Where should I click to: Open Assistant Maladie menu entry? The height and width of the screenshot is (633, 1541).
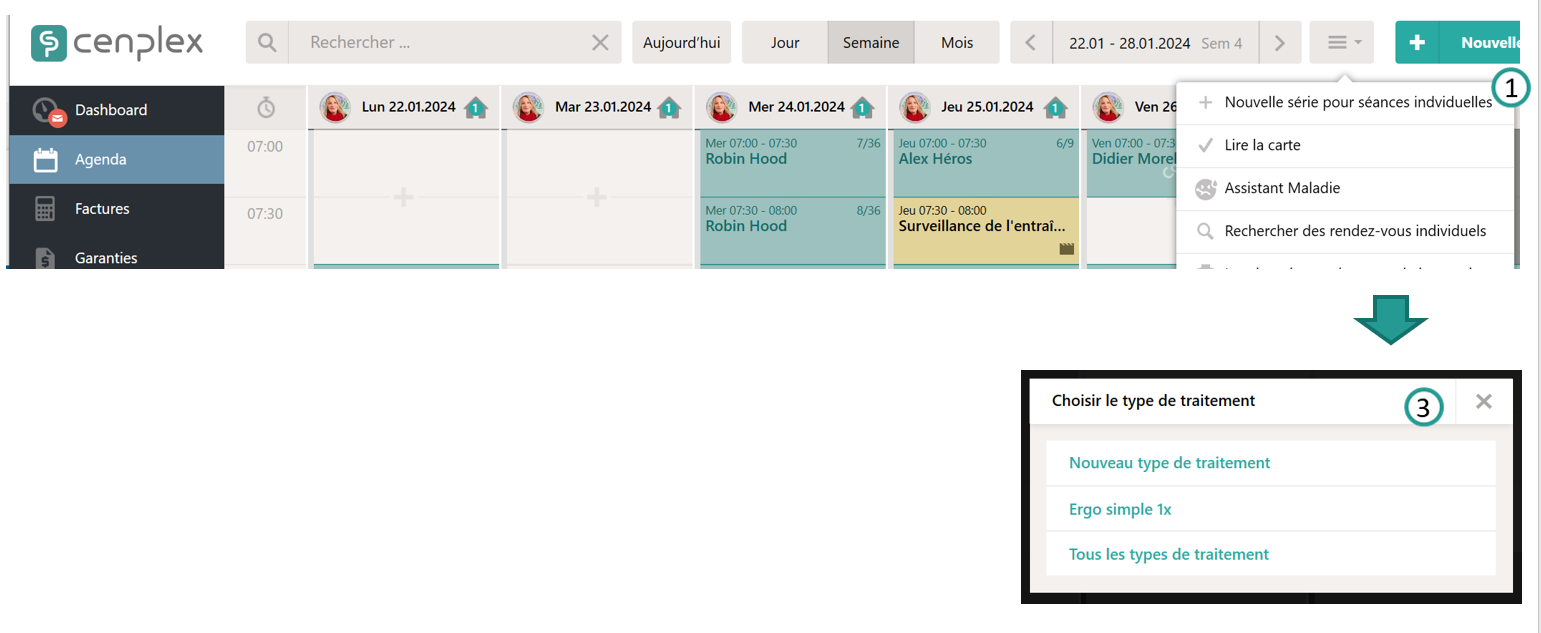[x=1282, y=188]
